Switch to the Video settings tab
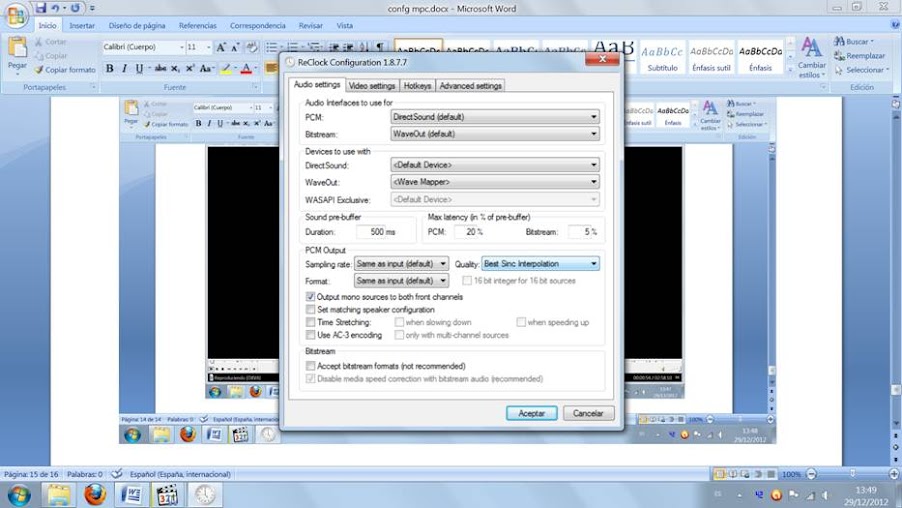The width and height of the screenshot is (902, 508). [372, 86]
